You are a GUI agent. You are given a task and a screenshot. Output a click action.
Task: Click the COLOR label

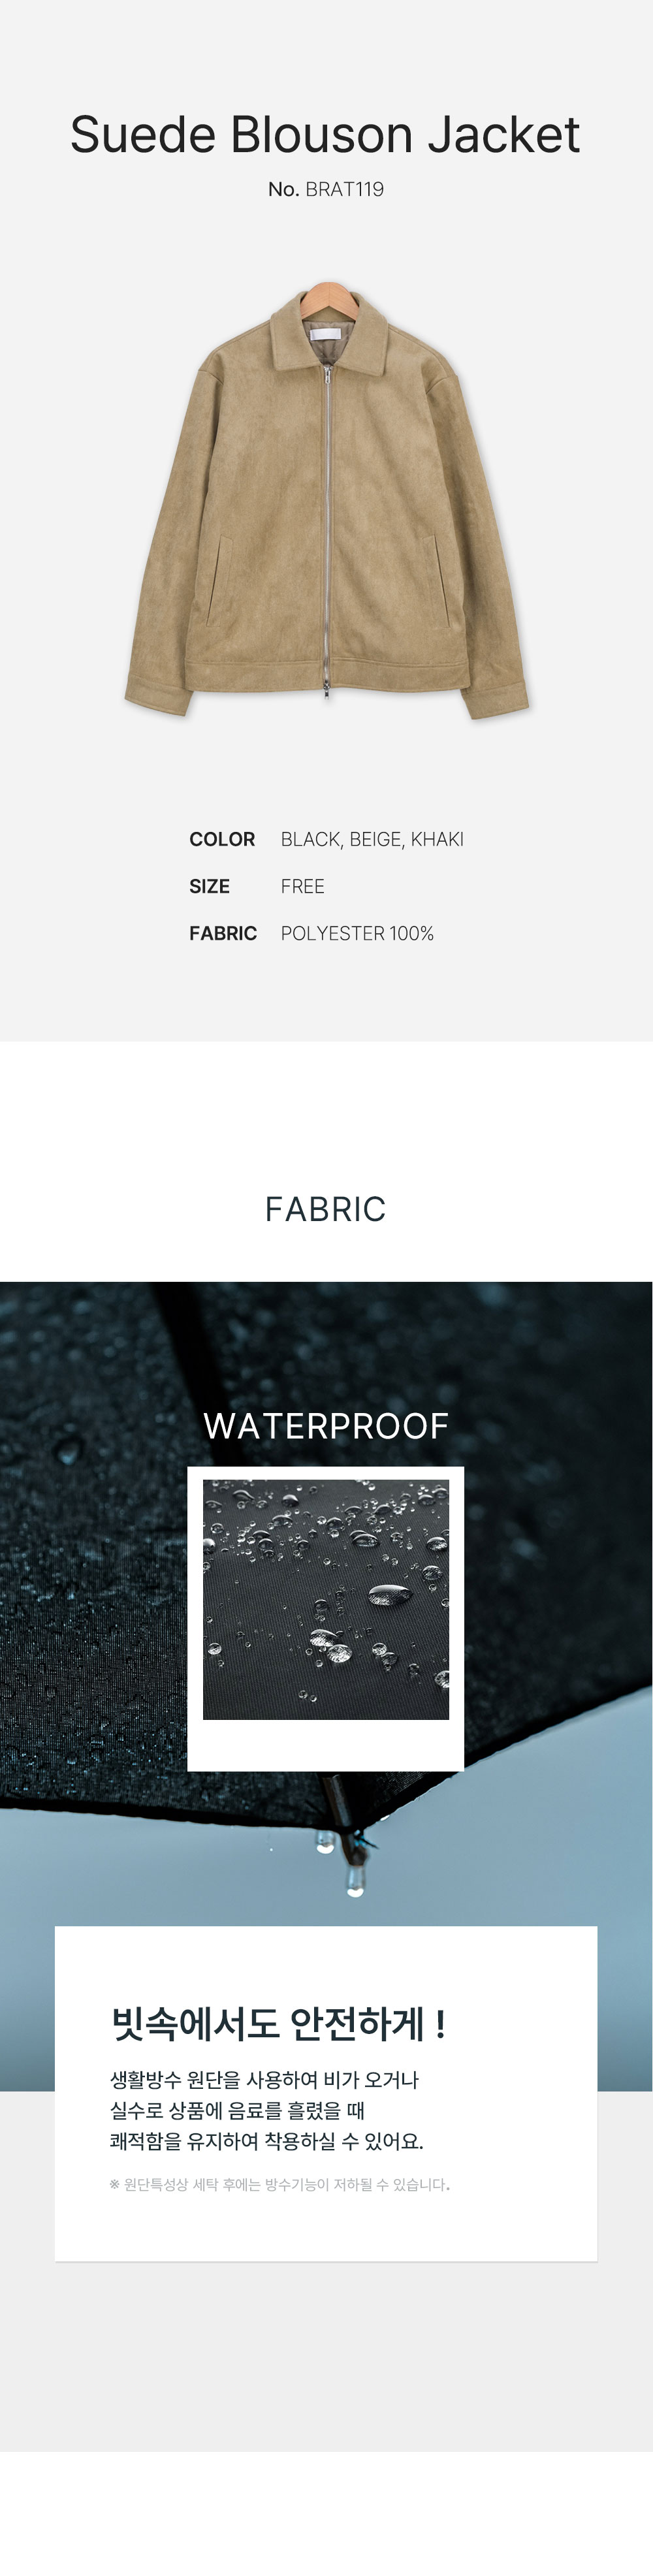(x=222, y=839)
